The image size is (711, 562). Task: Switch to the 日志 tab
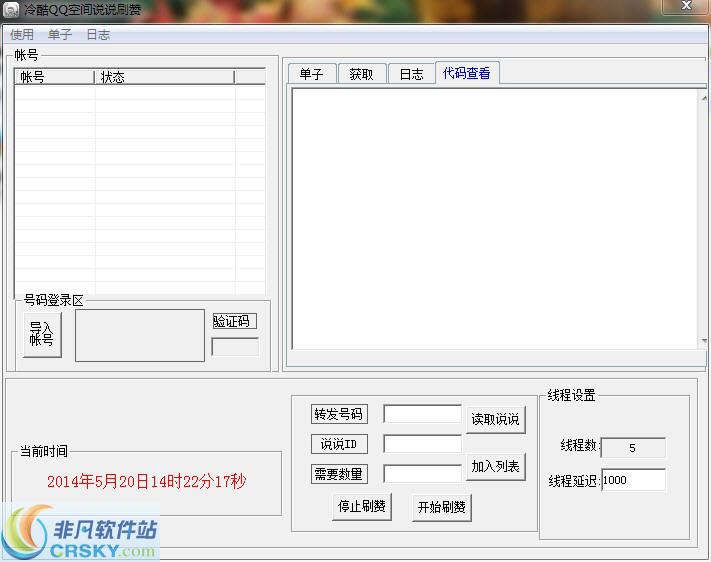tap(411, 74)
